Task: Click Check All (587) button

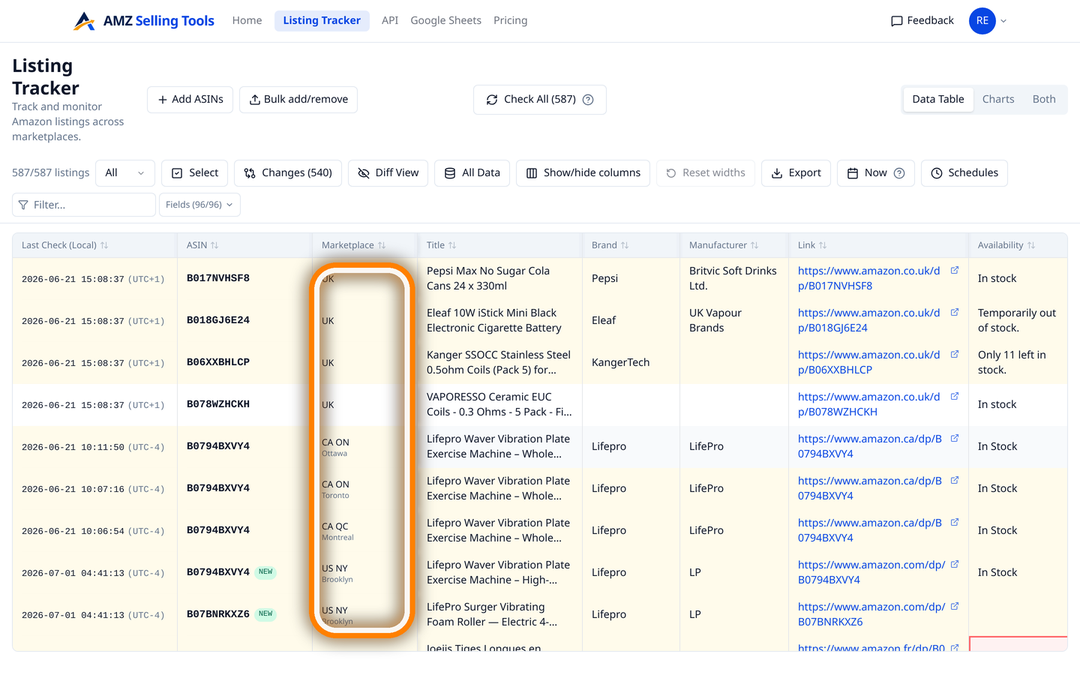Action: pos(539,99)
